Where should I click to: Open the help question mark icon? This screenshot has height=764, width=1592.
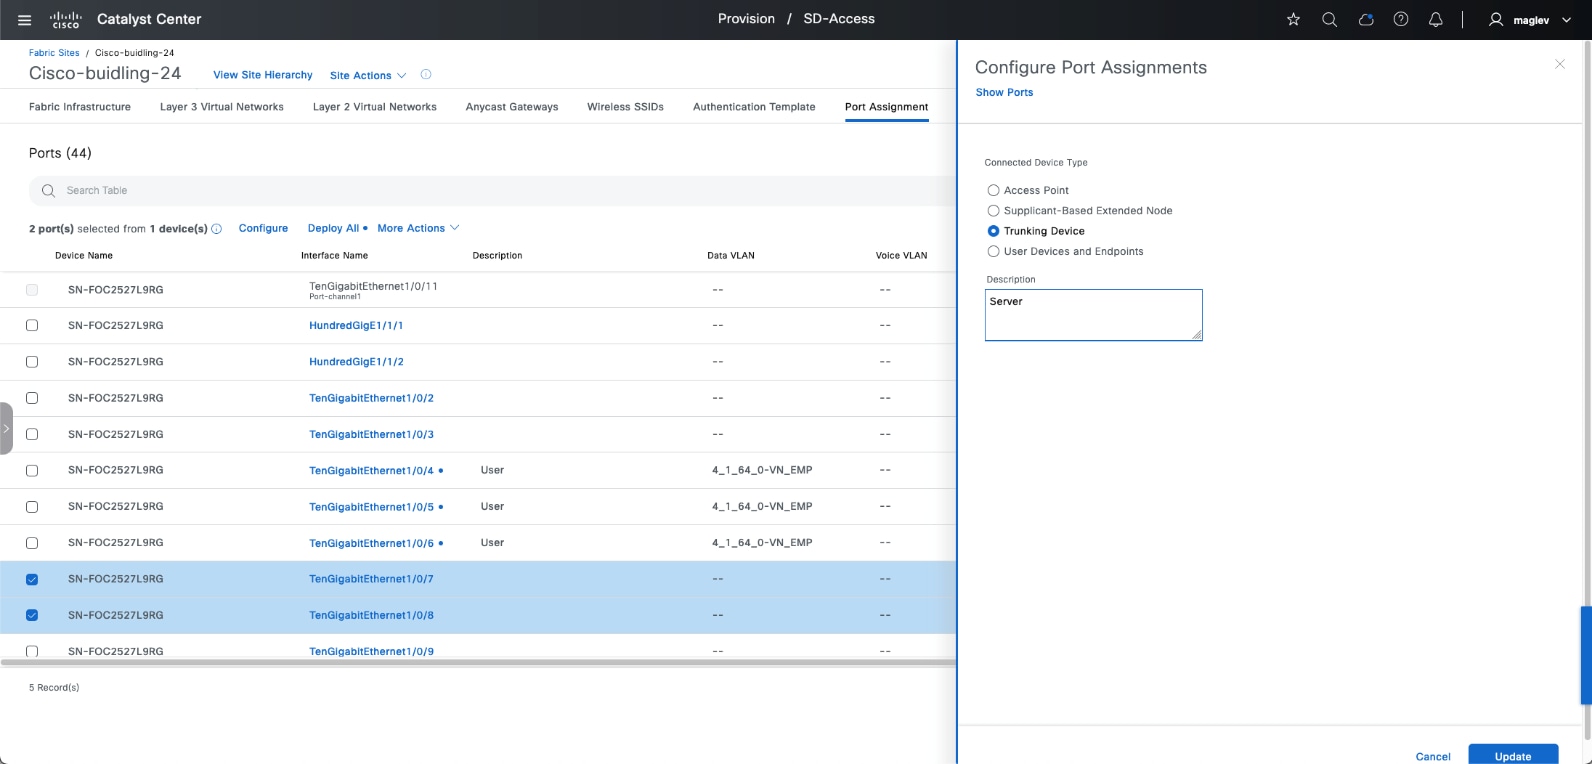(1401, 20)
